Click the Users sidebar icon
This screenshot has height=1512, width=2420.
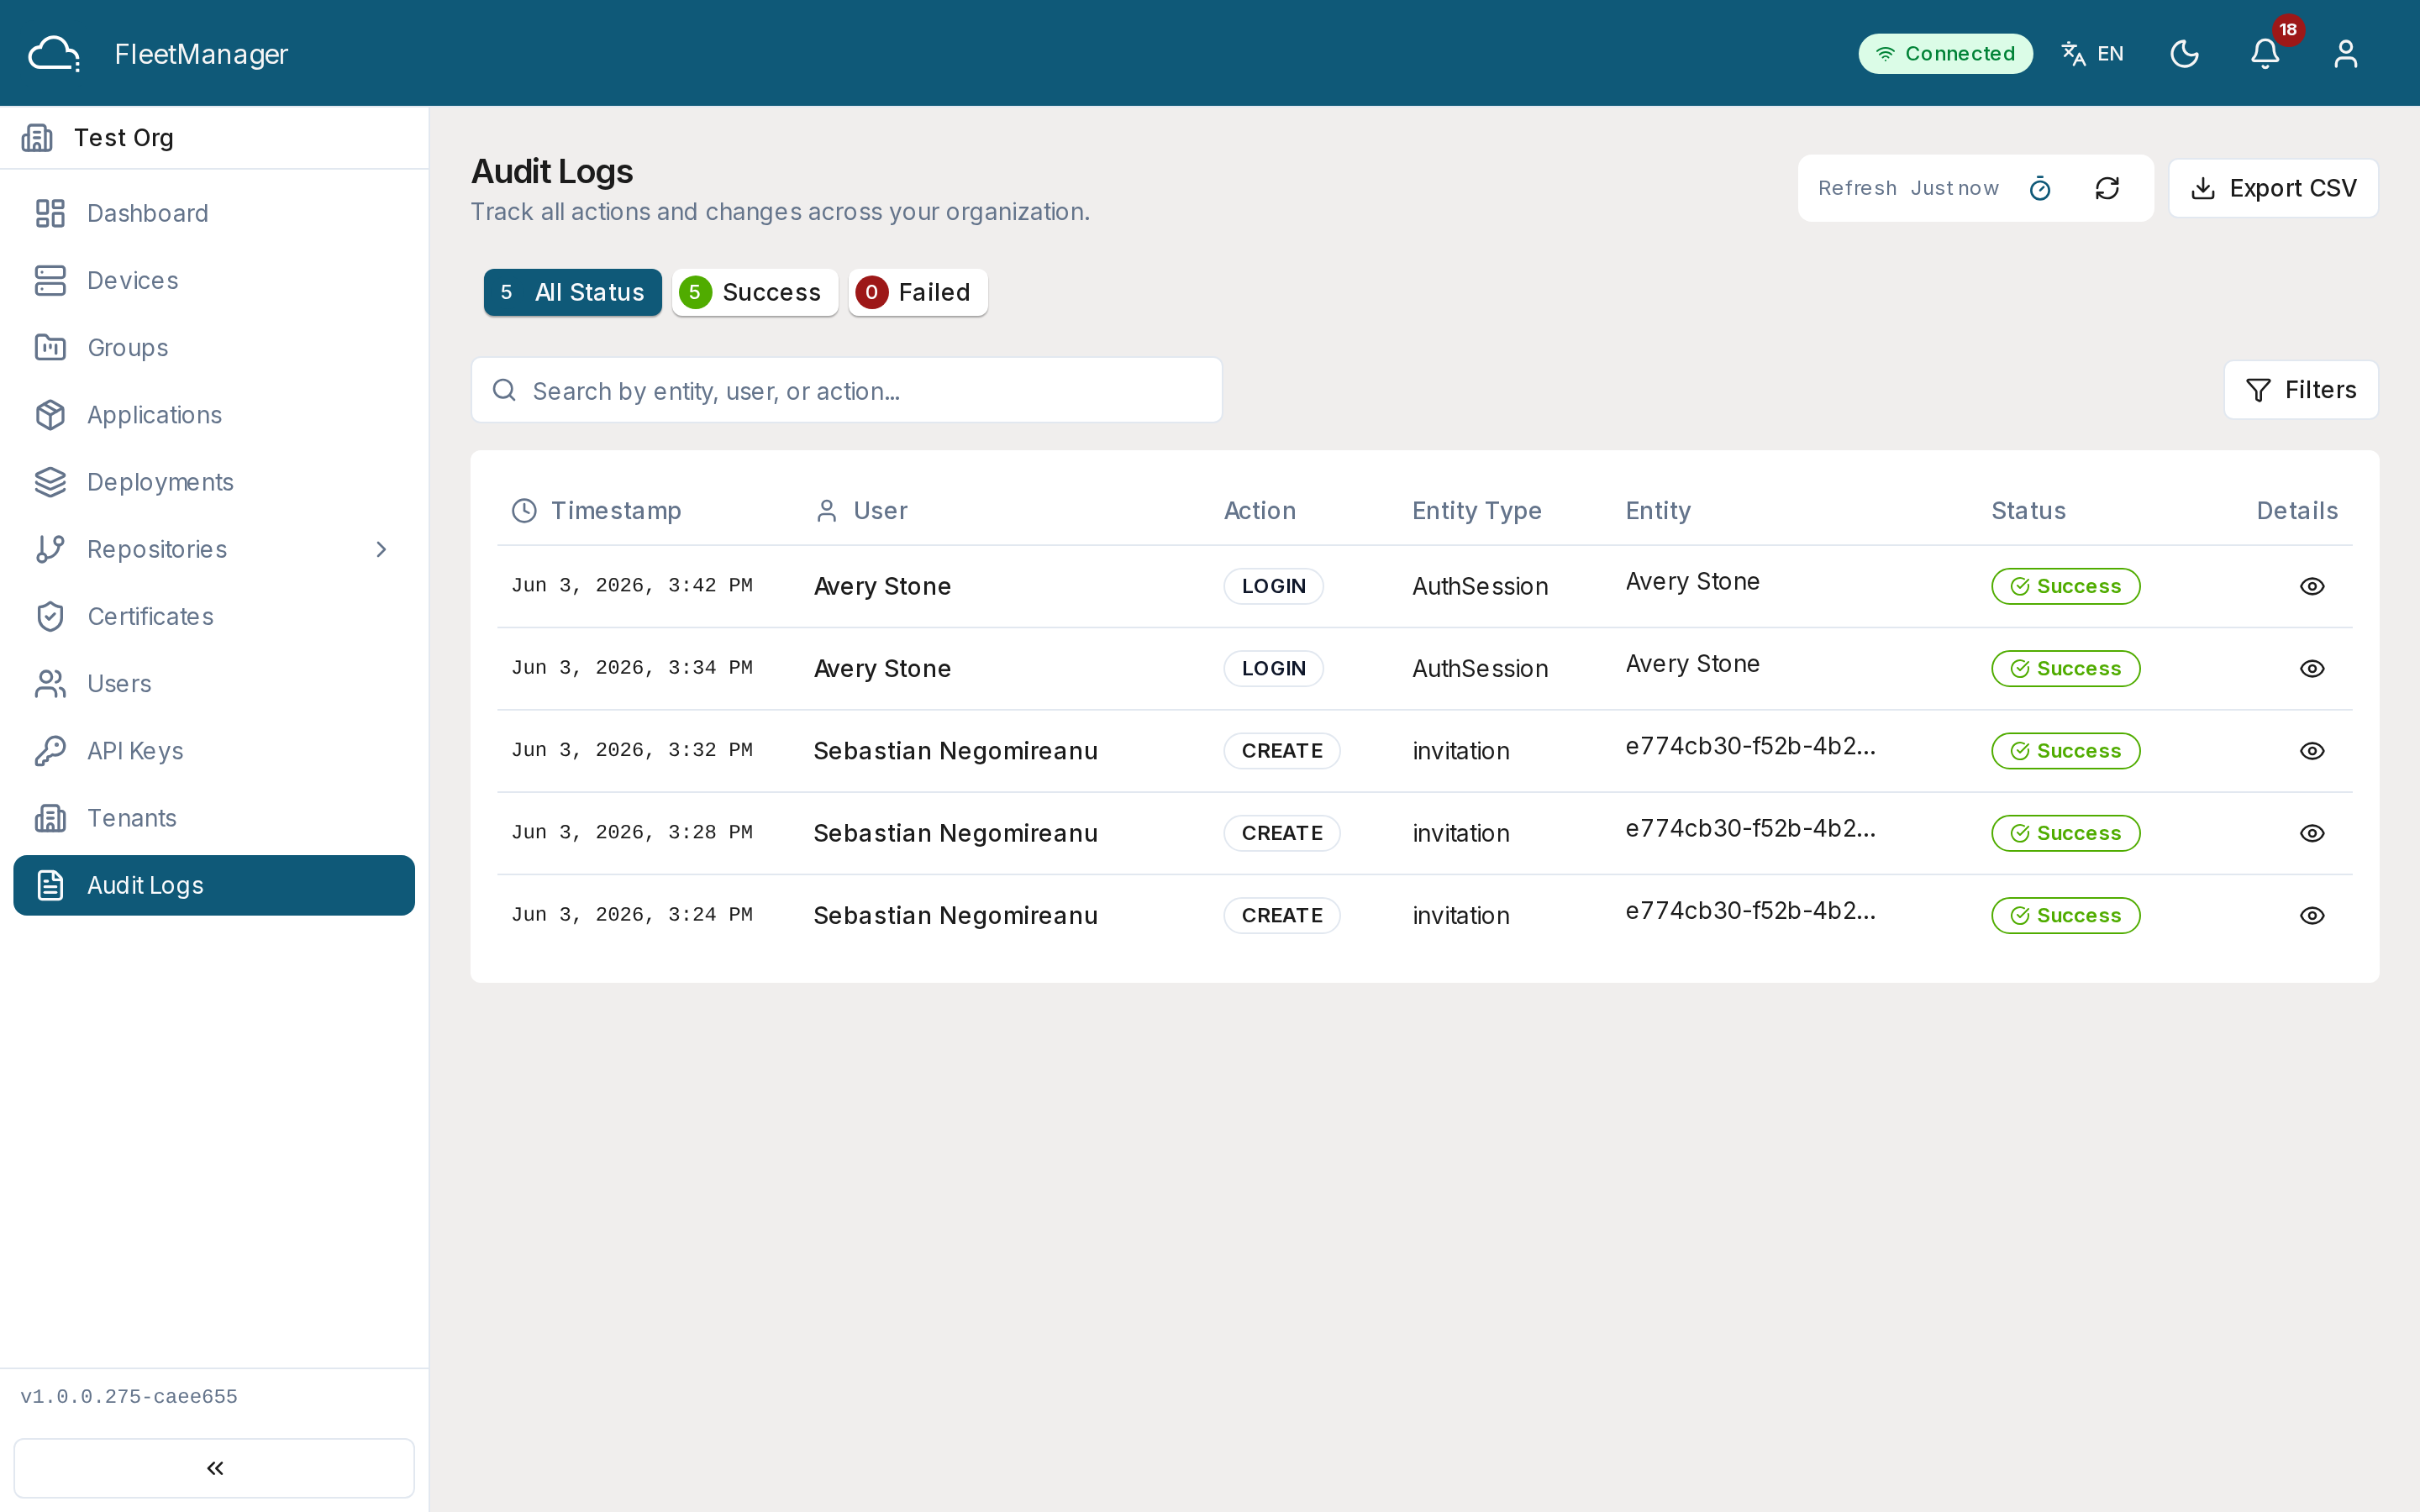50,683
